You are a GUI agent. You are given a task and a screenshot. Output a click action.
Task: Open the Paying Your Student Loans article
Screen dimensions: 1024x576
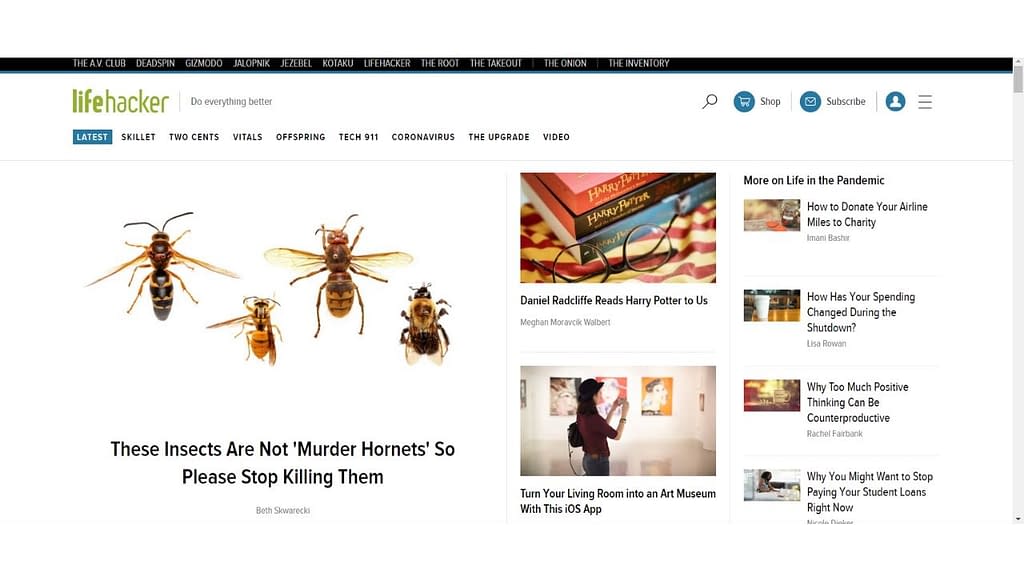pos(870,492)
